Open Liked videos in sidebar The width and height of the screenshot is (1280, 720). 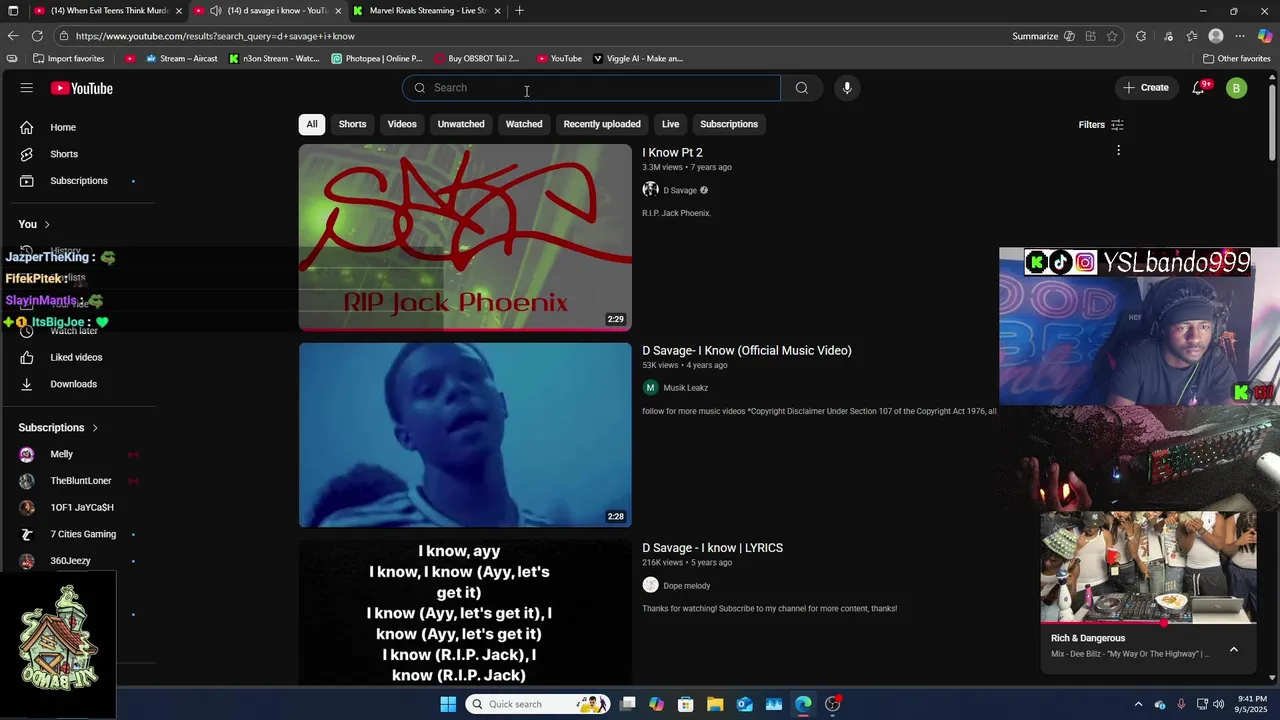77,357
